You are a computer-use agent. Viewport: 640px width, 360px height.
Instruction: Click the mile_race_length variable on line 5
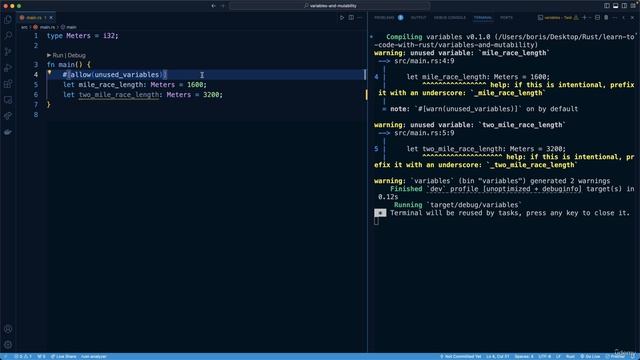[x=111, y=85]
